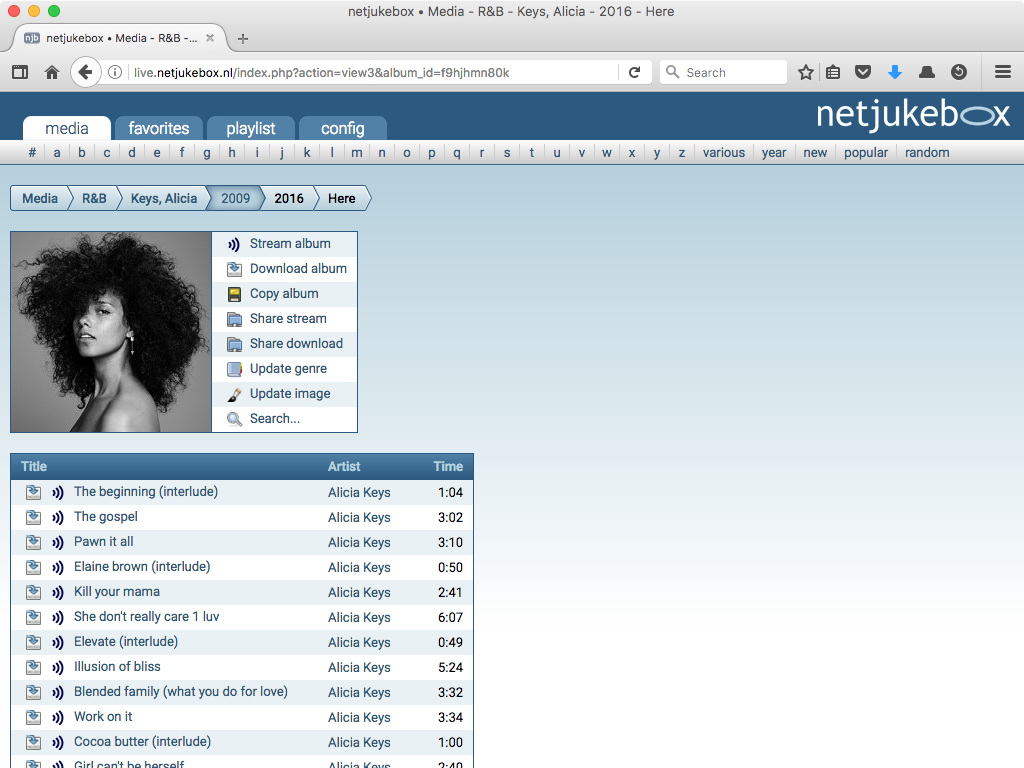Open the config tab
Viewport: 1024px width, 768px height.
(x=342, y=128)
